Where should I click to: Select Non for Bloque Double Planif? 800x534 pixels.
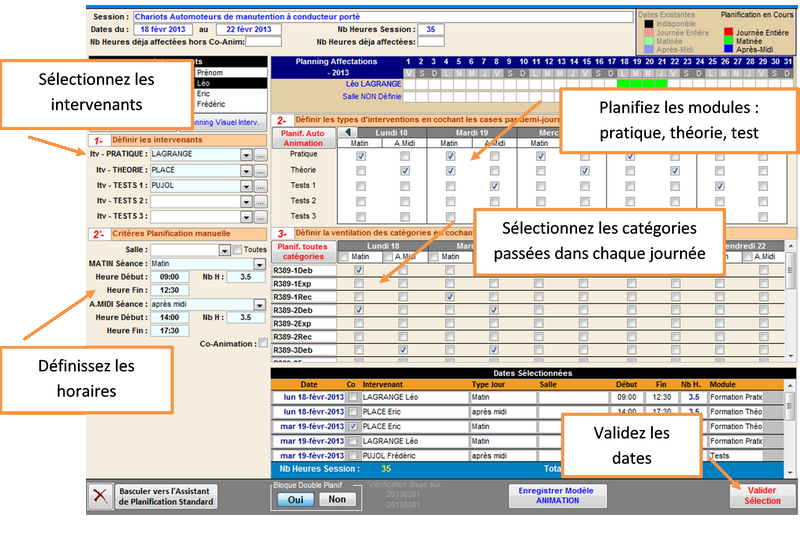337,499
